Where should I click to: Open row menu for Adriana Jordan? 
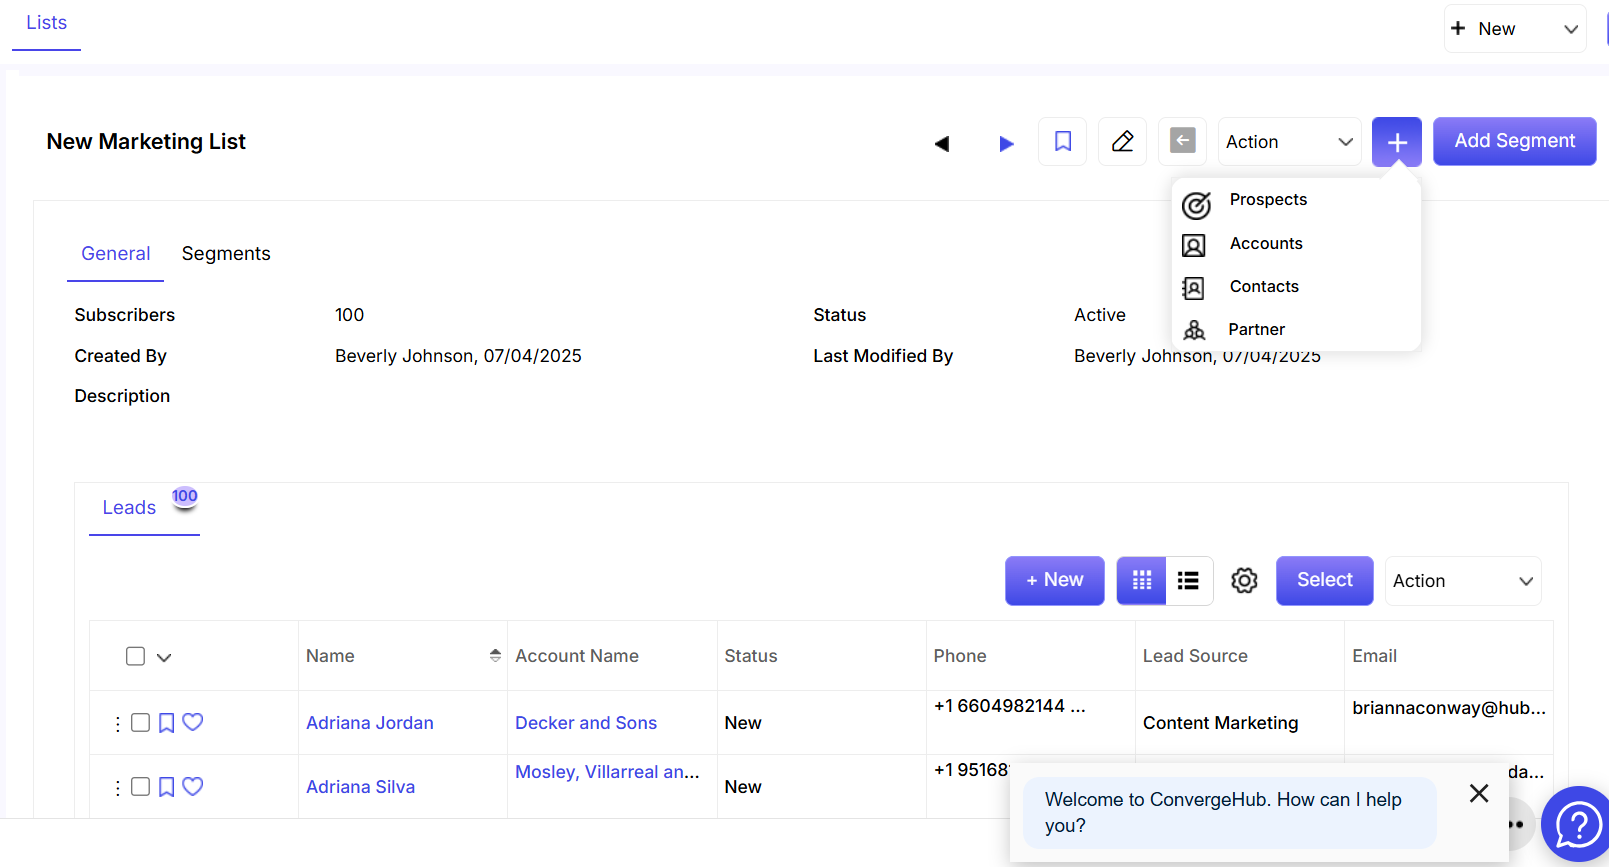(118, 723)
